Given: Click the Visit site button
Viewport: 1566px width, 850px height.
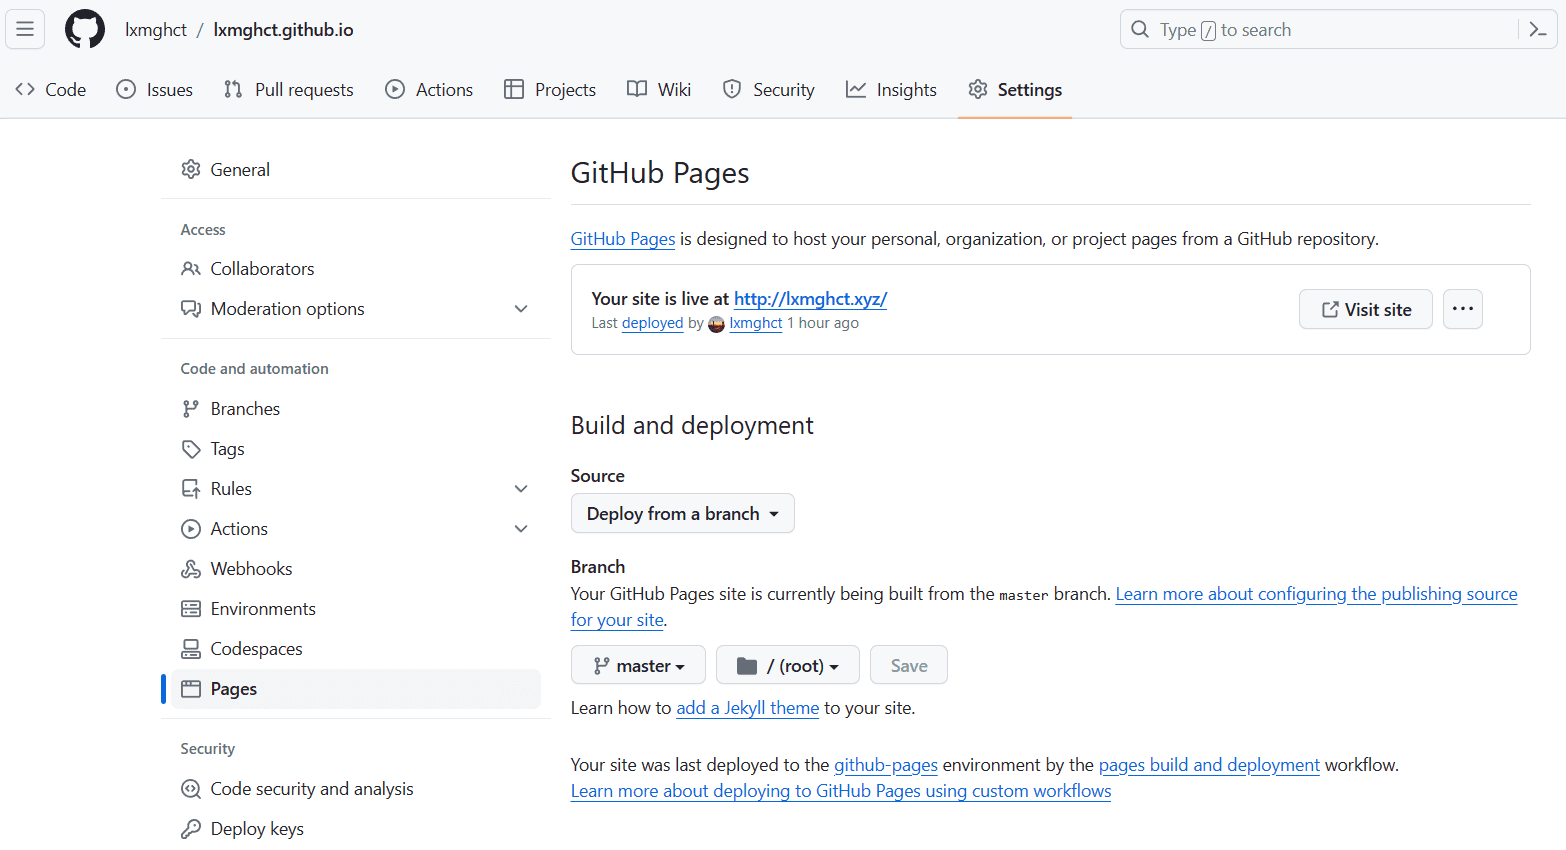Looking at the screenshot, I should coord(1365,309).
